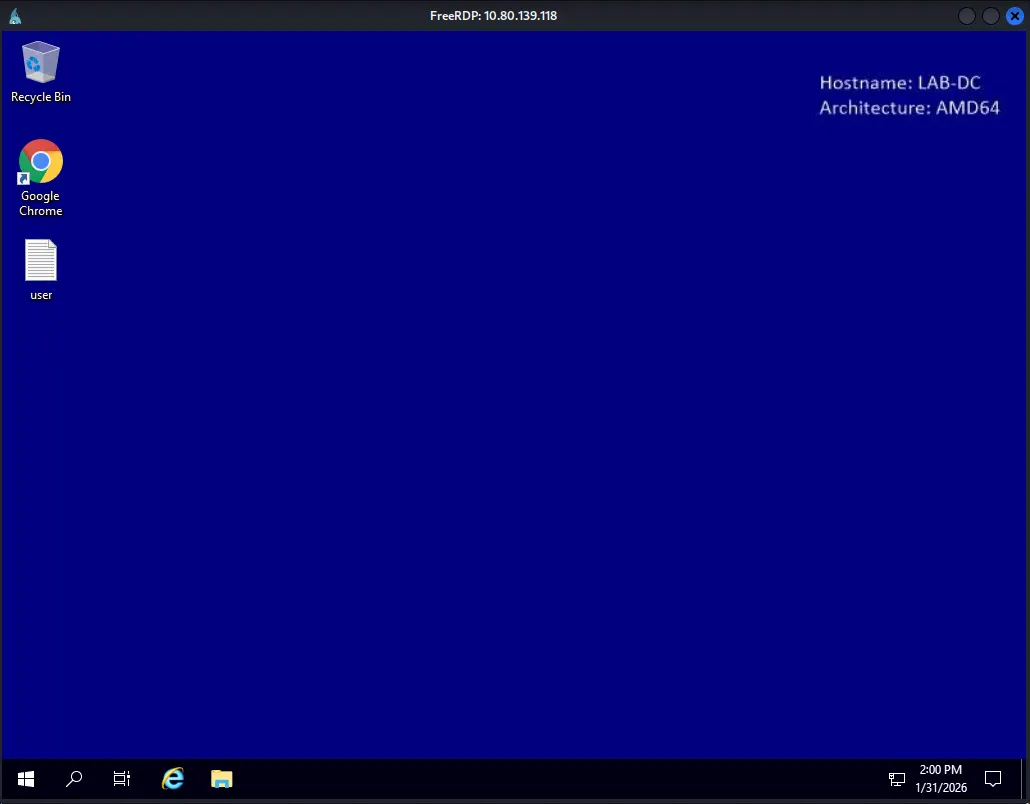
Task: Click the taskbar Search magnifier icon
Action: (x=74, y=779)
